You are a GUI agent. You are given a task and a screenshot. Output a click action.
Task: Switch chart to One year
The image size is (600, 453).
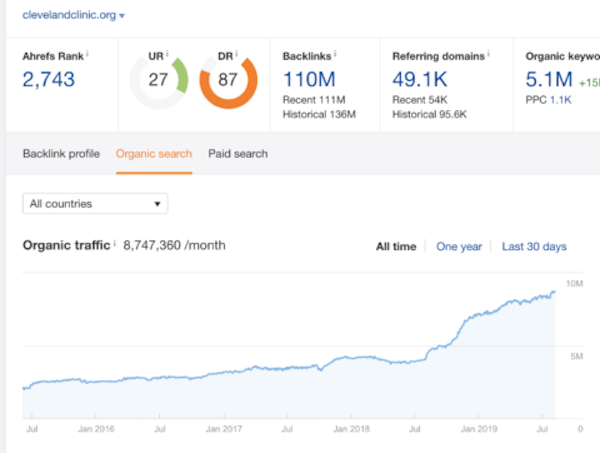(x=459, y=246)
